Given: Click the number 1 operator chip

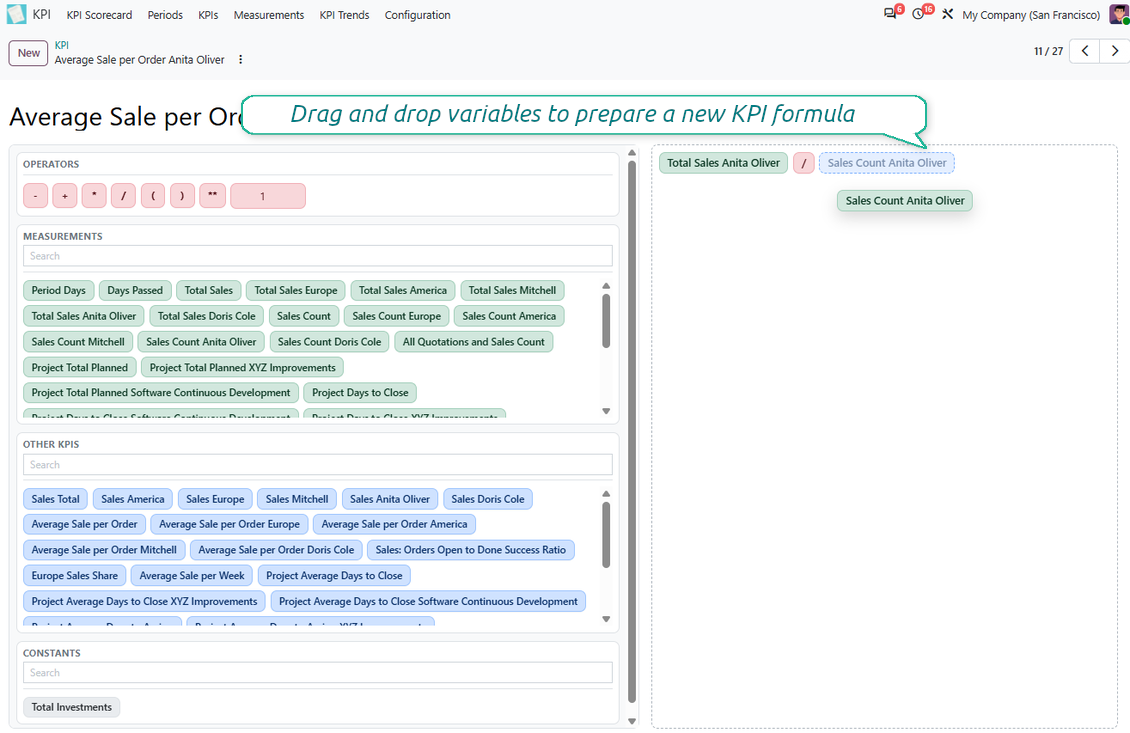Looking at the screenshot, I should coord(268,196).
